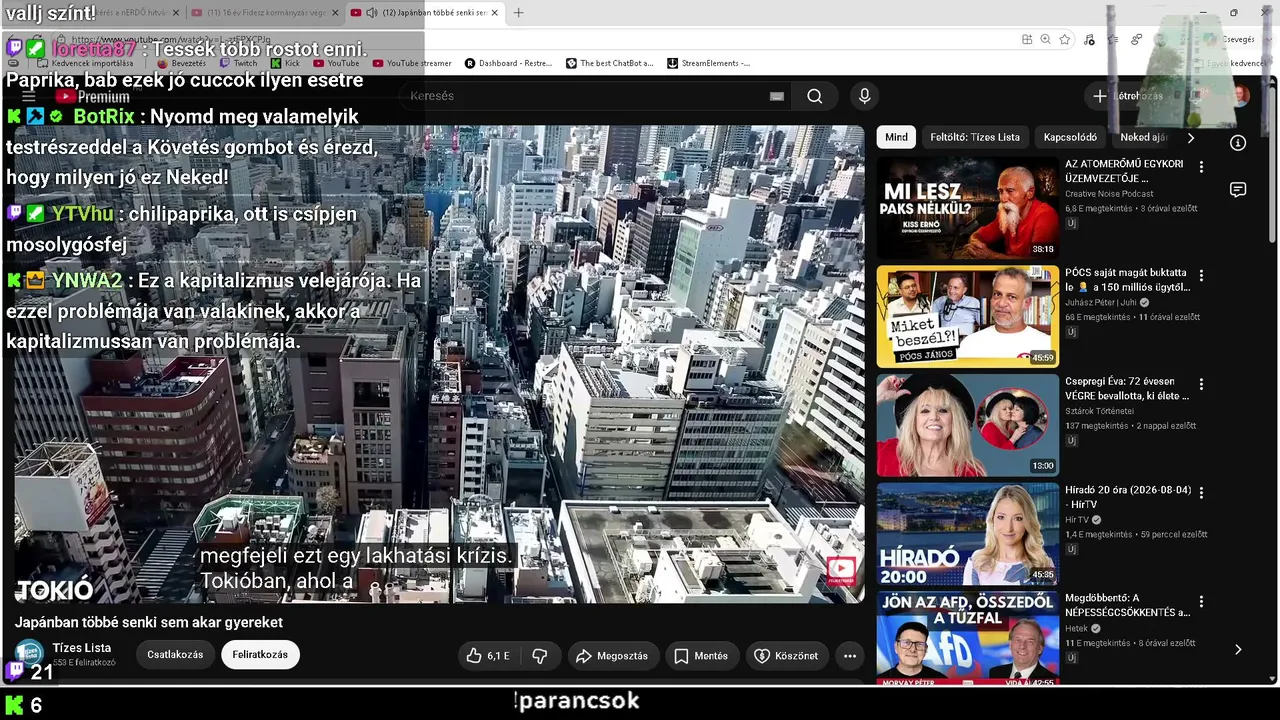
Task: Click the main video player
Action: click(440, 364)
